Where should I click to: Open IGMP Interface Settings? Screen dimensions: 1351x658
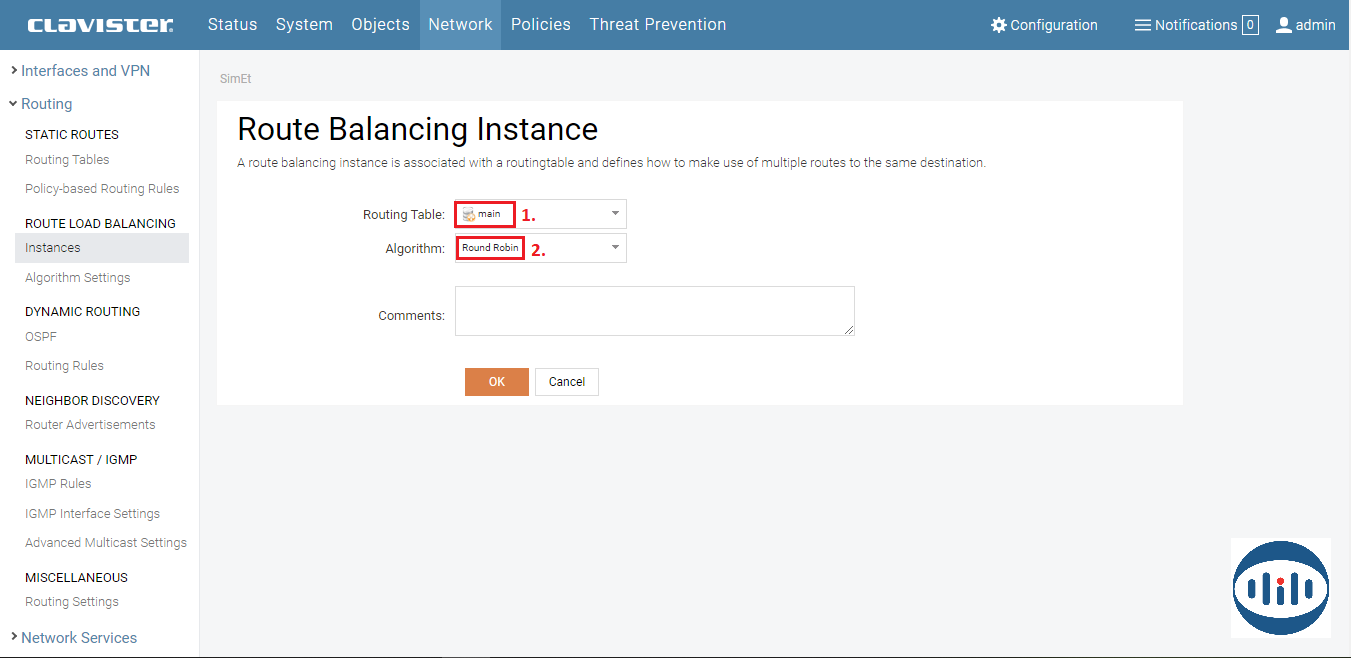point(92,514)
